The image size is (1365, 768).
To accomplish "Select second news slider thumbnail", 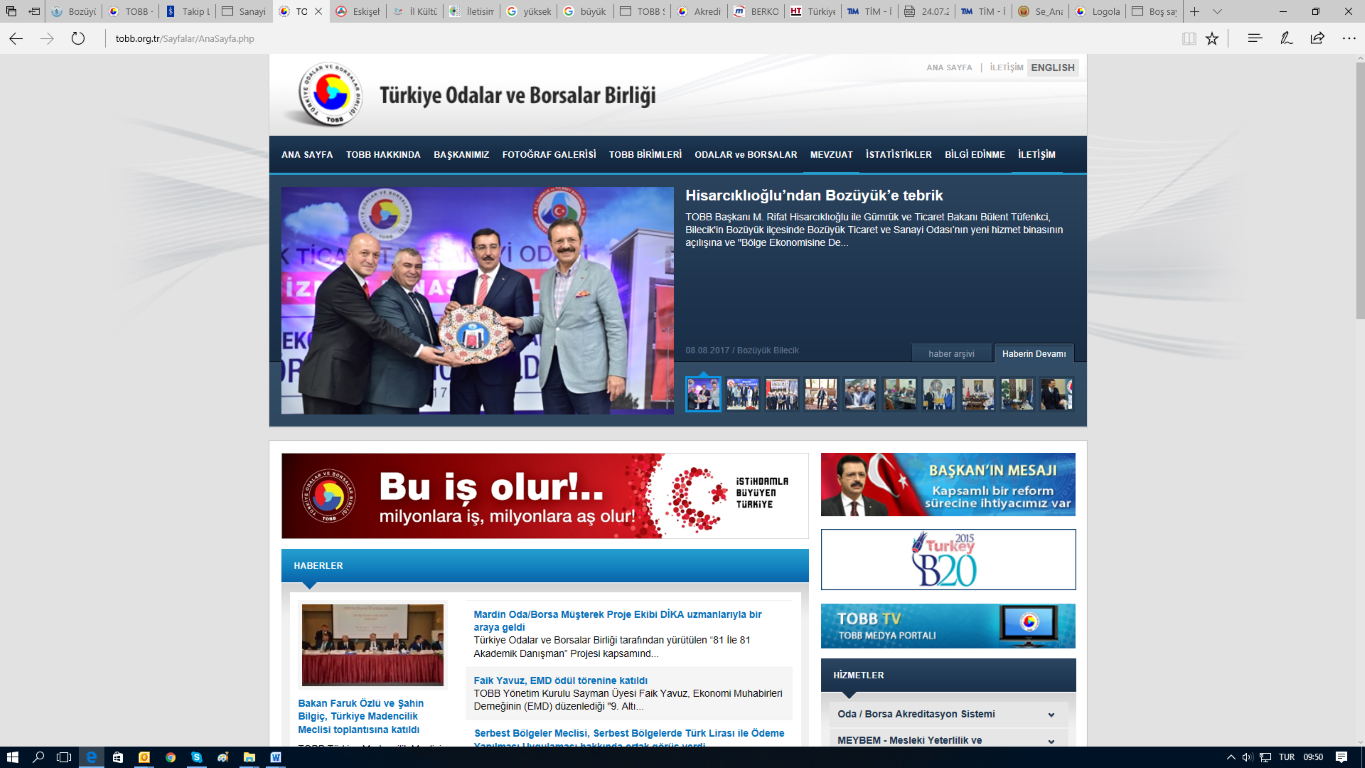I will [x=743, y=394].
